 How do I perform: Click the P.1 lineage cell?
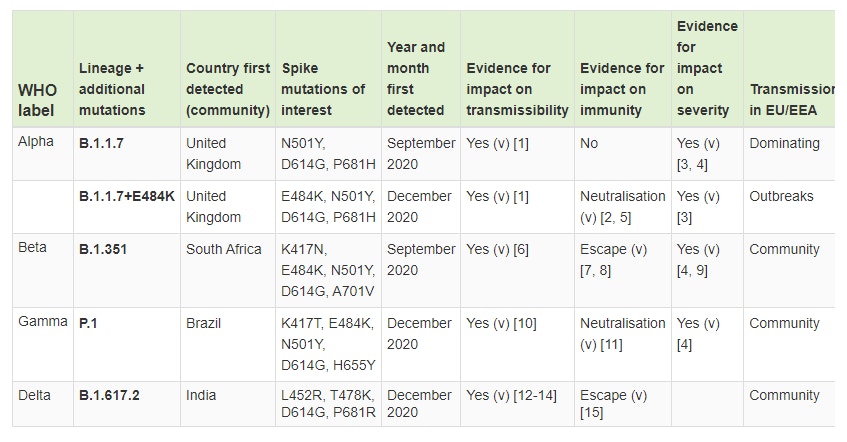[89, 323]
